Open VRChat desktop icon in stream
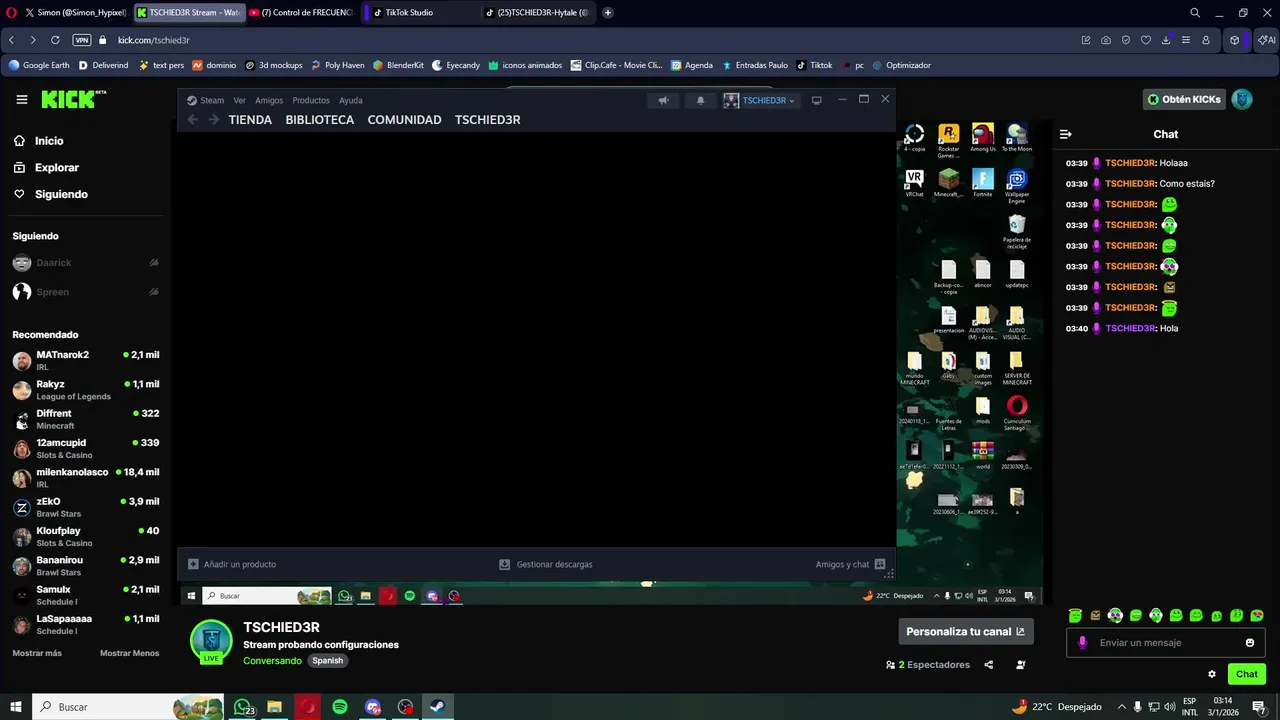This screenshot has width=1280, height=720. [914, 182]
